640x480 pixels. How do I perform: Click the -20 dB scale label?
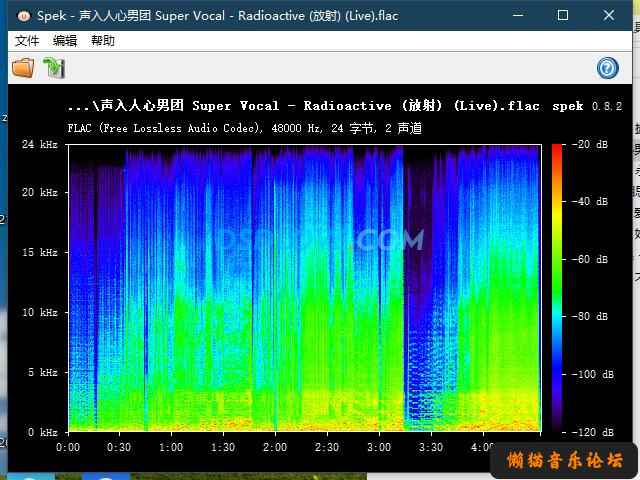590,144
